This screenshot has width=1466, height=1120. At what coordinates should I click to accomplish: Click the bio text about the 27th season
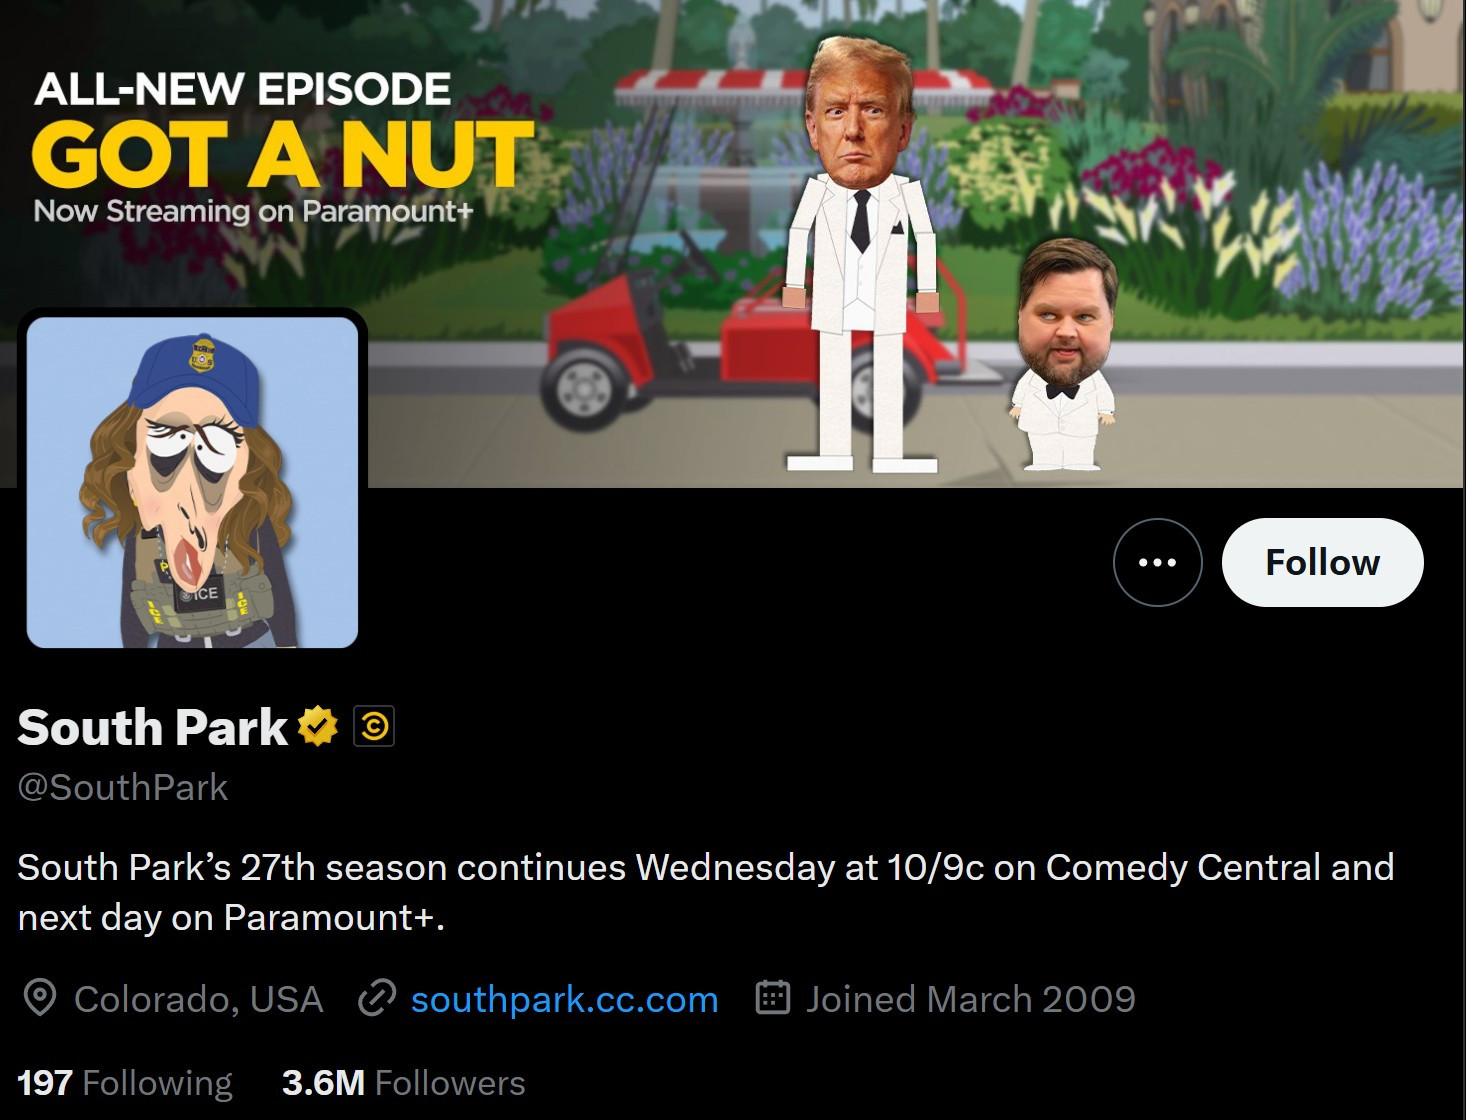[x=705, y=892]
